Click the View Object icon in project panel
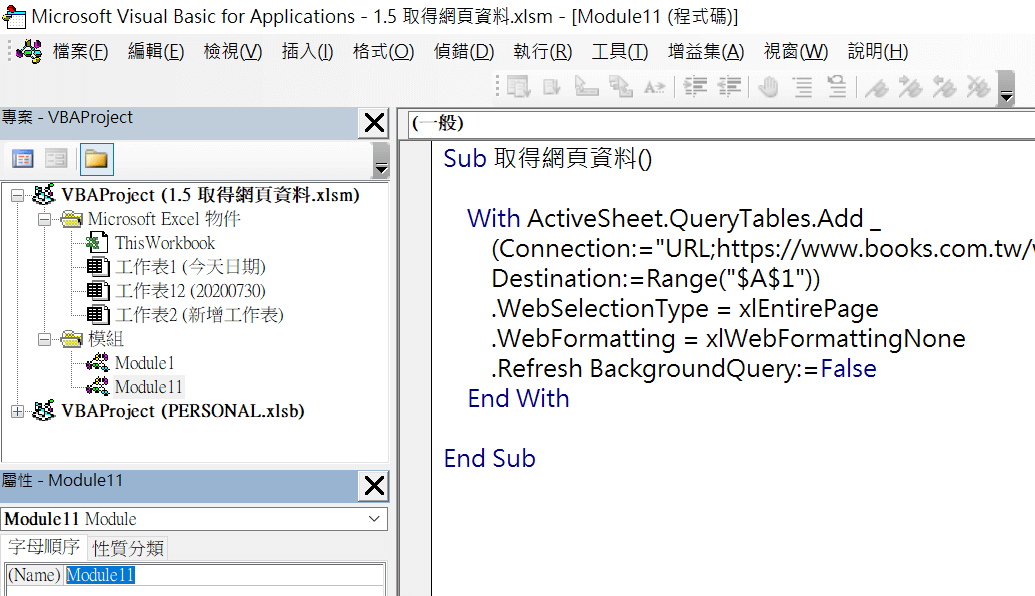1035x596 pixels. 56,159
